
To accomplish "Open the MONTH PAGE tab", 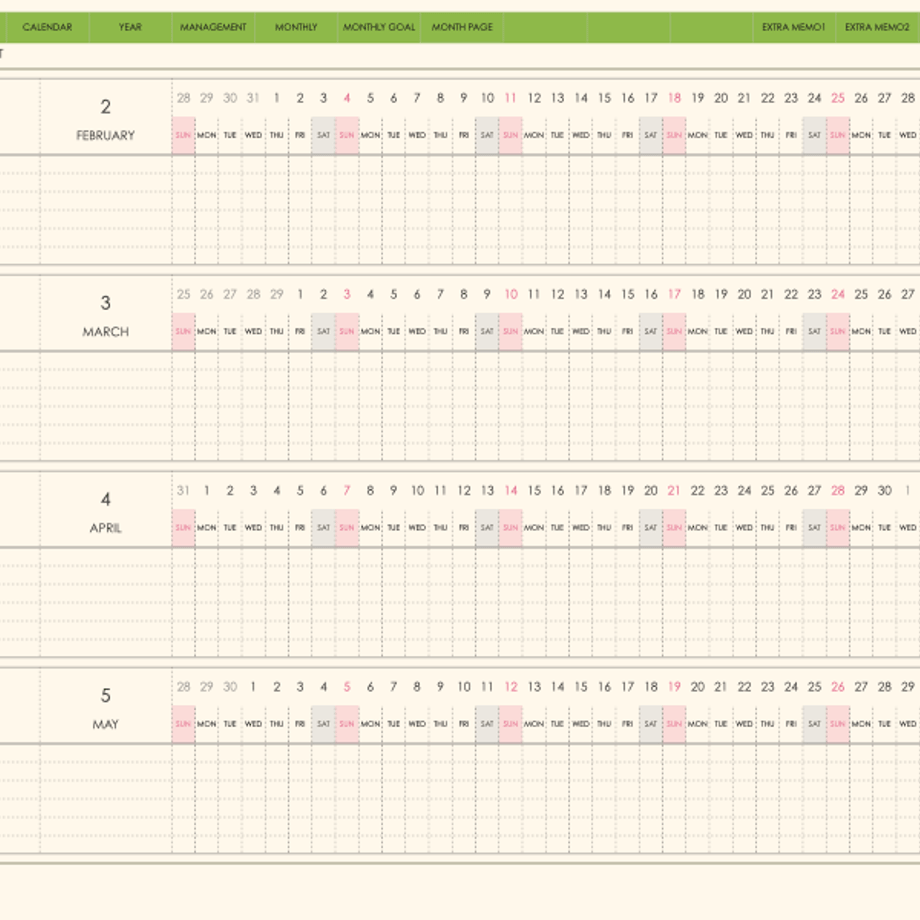I will pos(462,27).
